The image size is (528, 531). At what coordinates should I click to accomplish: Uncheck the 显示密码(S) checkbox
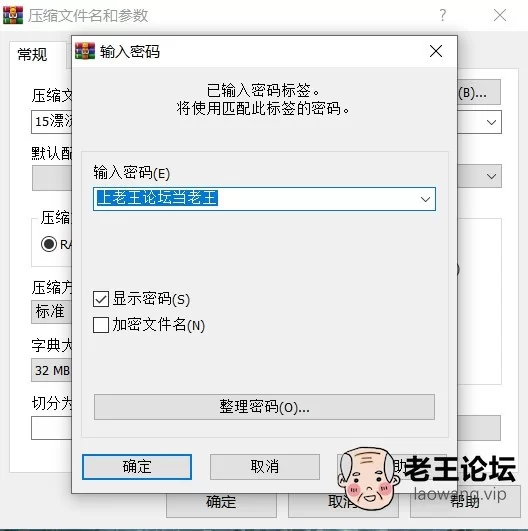pyautogui.click(x=101, y=299)
